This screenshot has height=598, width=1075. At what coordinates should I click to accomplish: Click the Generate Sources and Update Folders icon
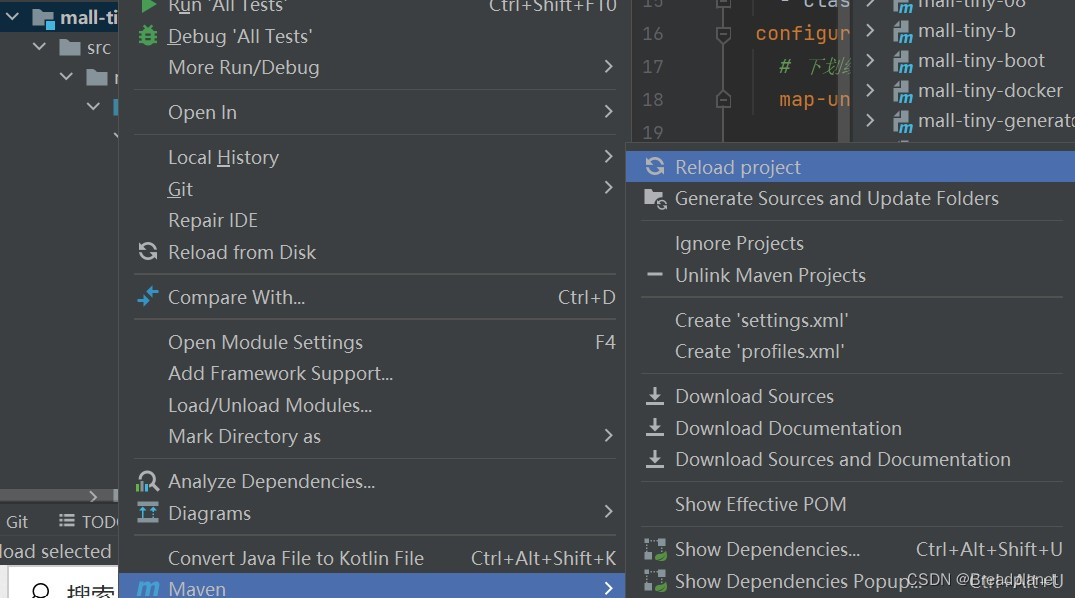654,198
